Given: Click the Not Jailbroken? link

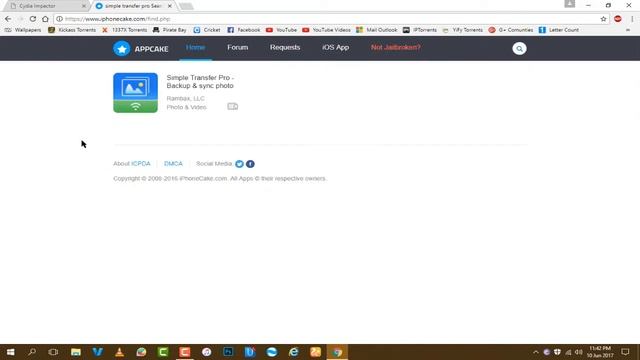Looking at the screenshot, I should [x=396, y=47].
